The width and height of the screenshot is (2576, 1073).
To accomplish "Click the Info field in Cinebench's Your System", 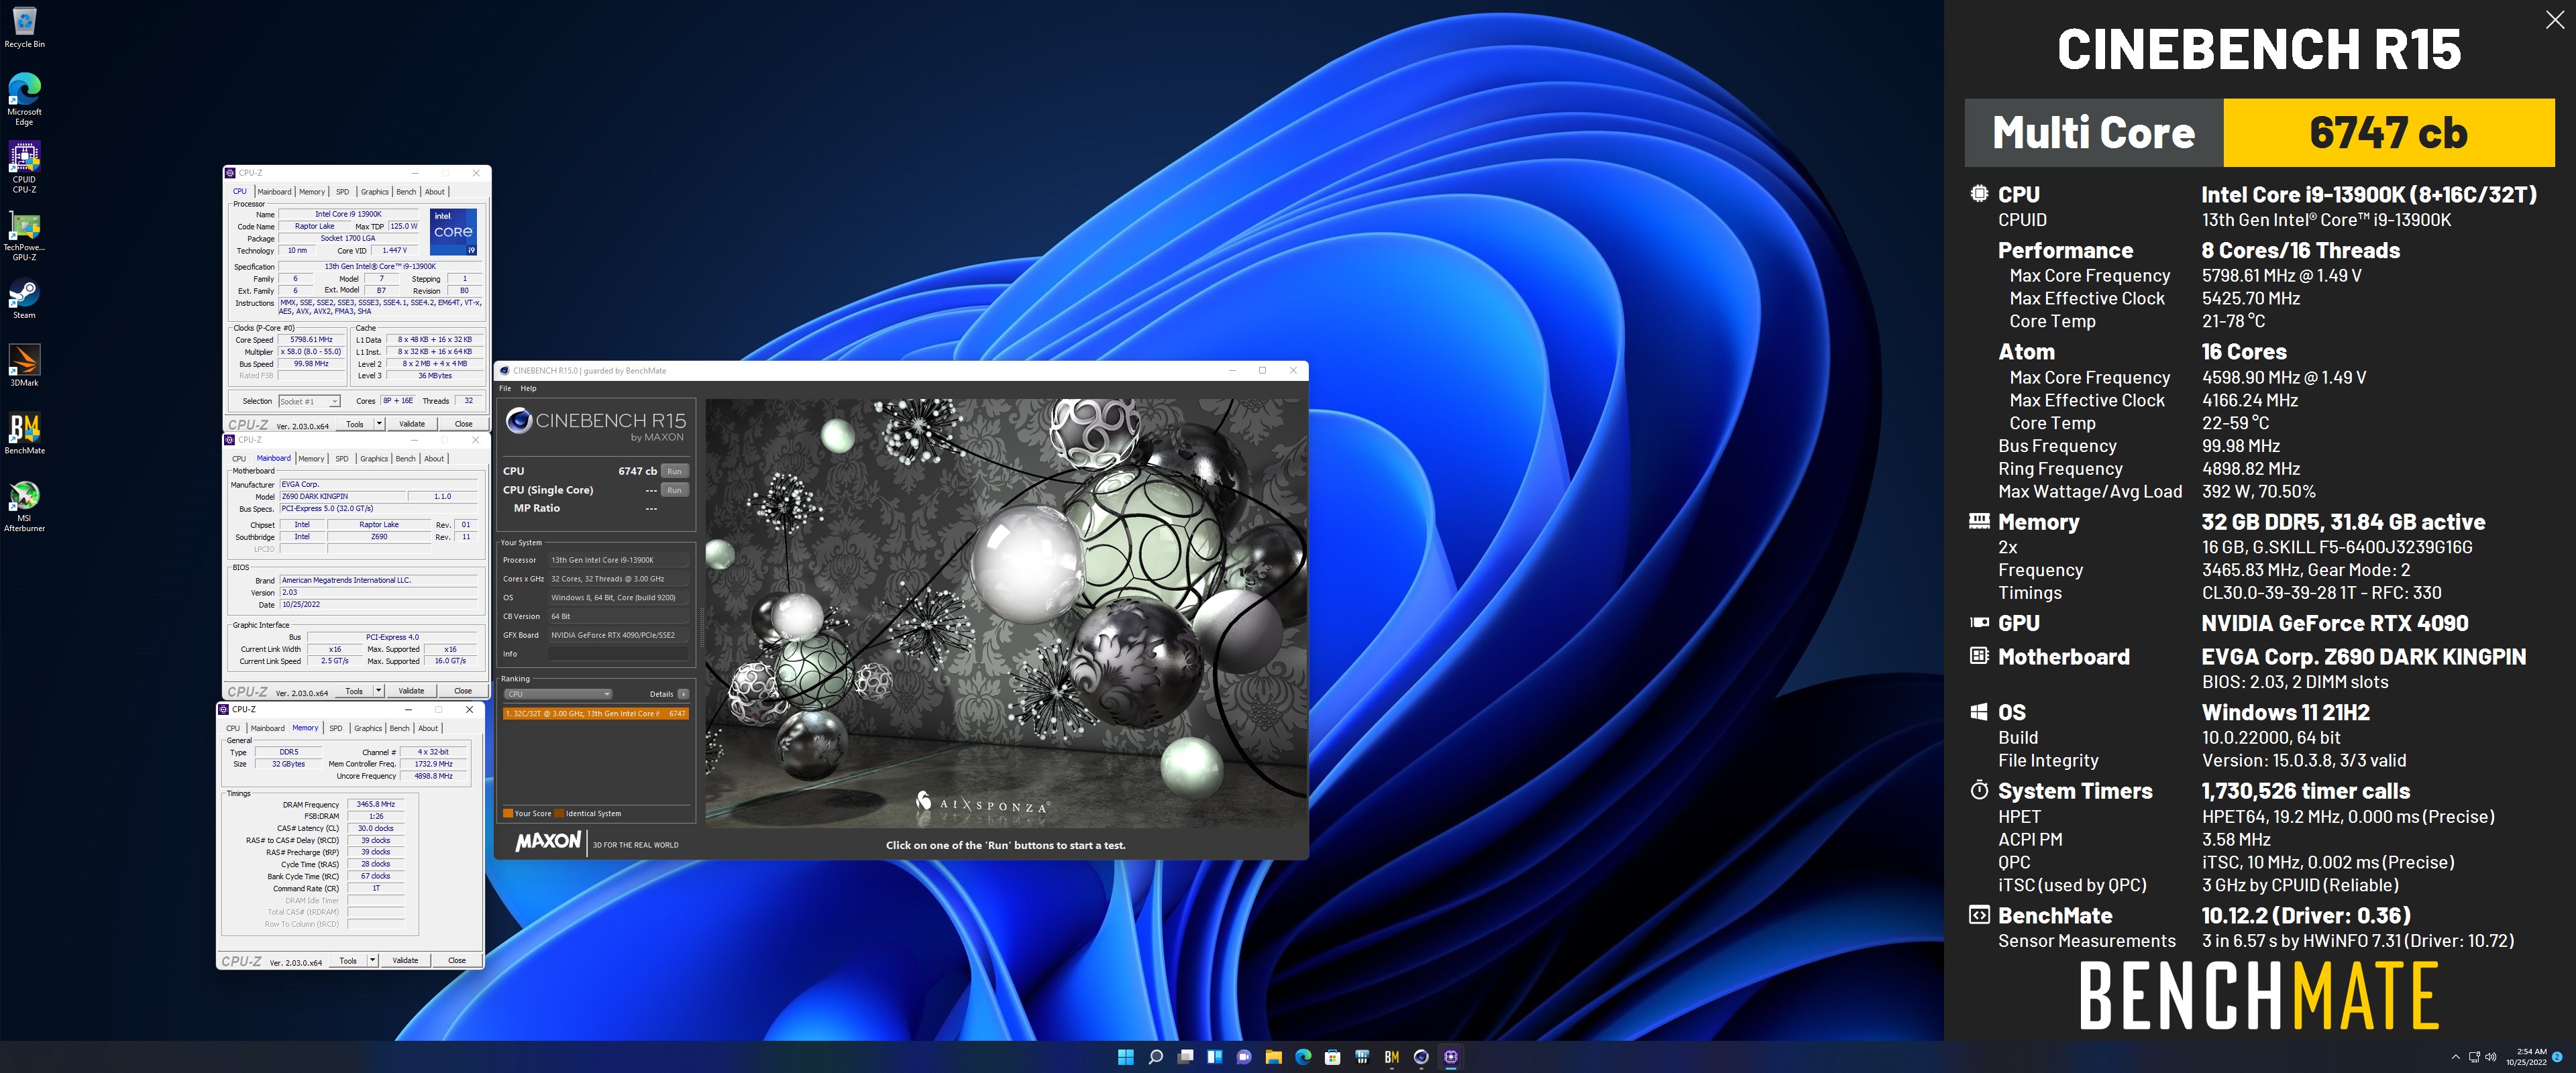I will [618, 654].
